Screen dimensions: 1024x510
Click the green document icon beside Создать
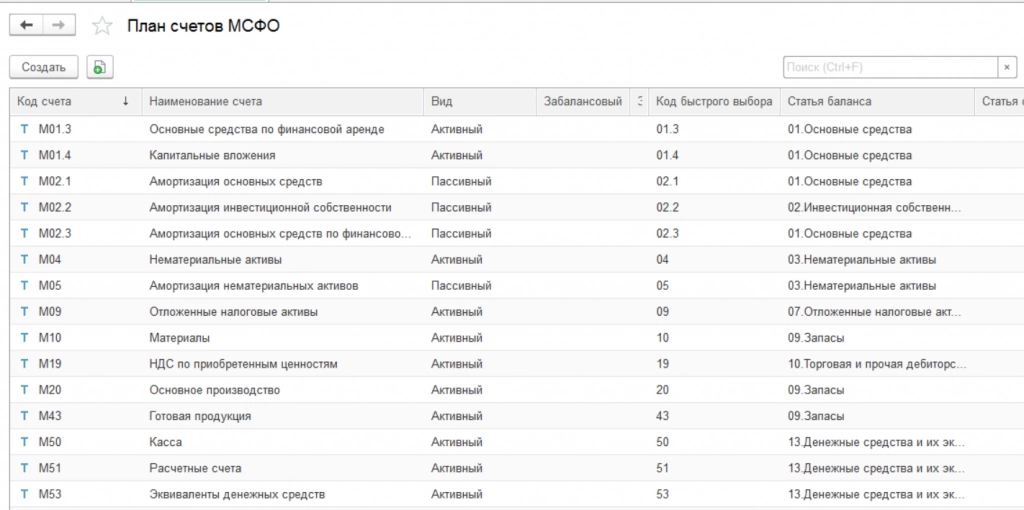(x=100, y=67)
